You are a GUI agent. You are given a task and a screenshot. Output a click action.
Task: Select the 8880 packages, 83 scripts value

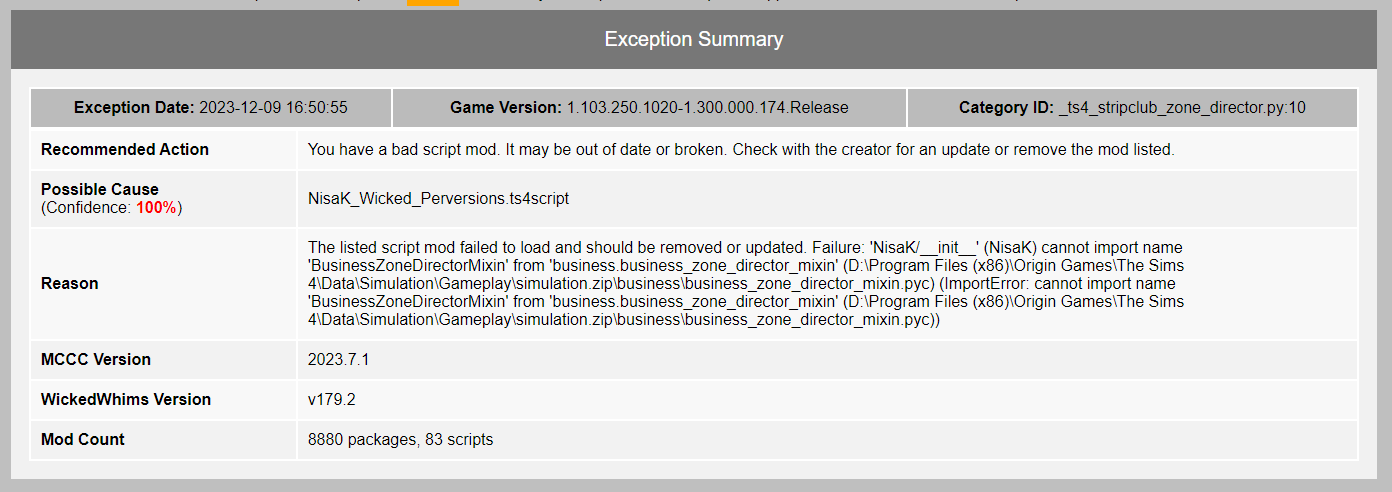(400, 439)
